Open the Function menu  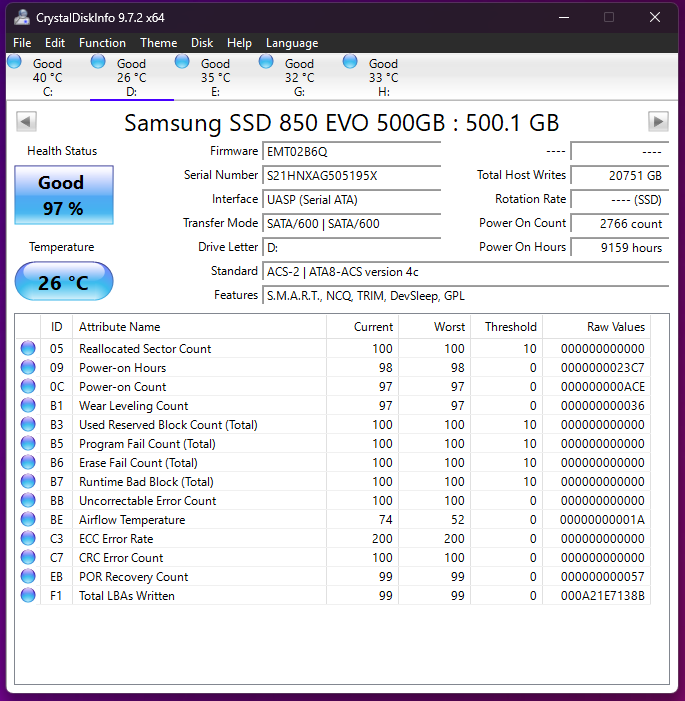(102, 43)
